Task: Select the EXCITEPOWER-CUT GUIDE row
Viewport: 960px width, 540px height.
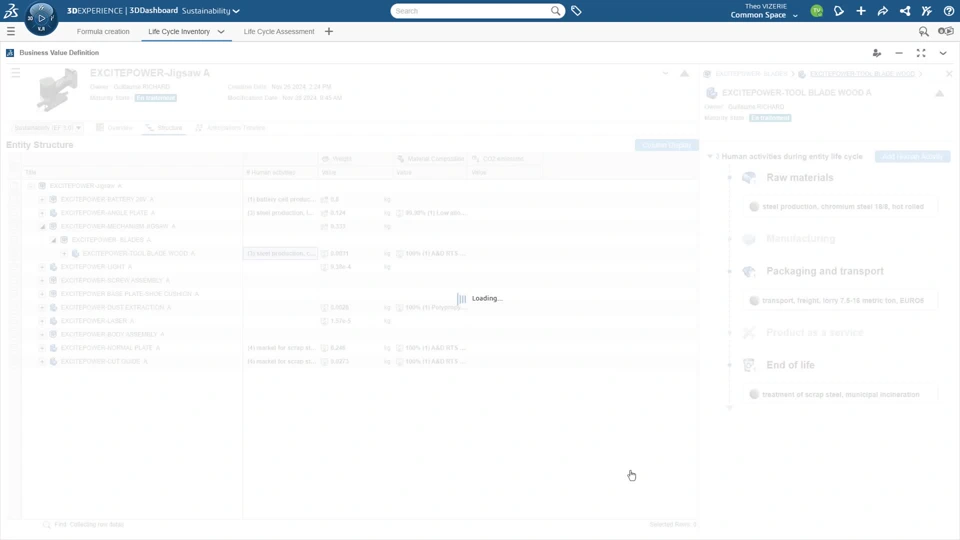Action: (x=360, y=361)
